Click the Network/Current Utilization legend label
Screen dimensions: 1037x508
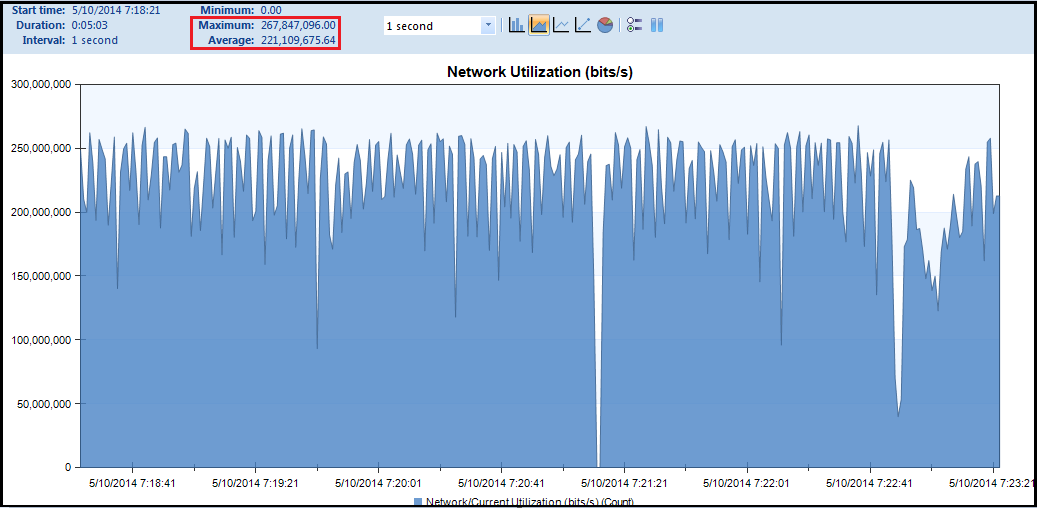point(530,501)
